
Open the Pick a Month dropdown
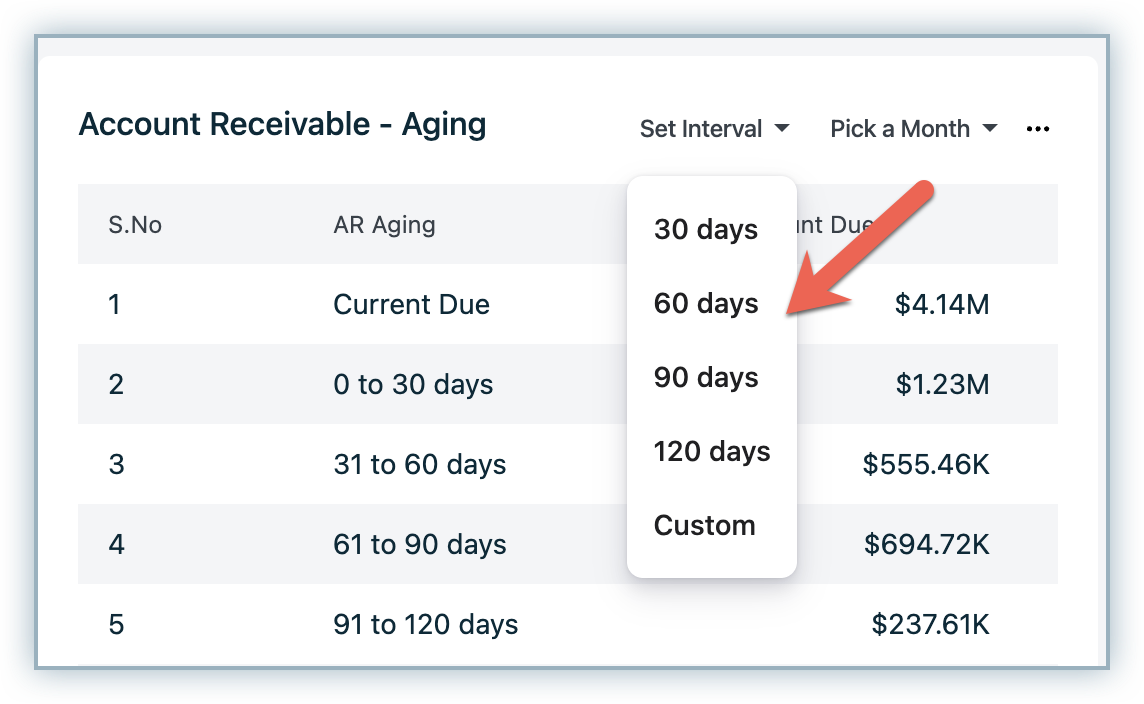913,129
